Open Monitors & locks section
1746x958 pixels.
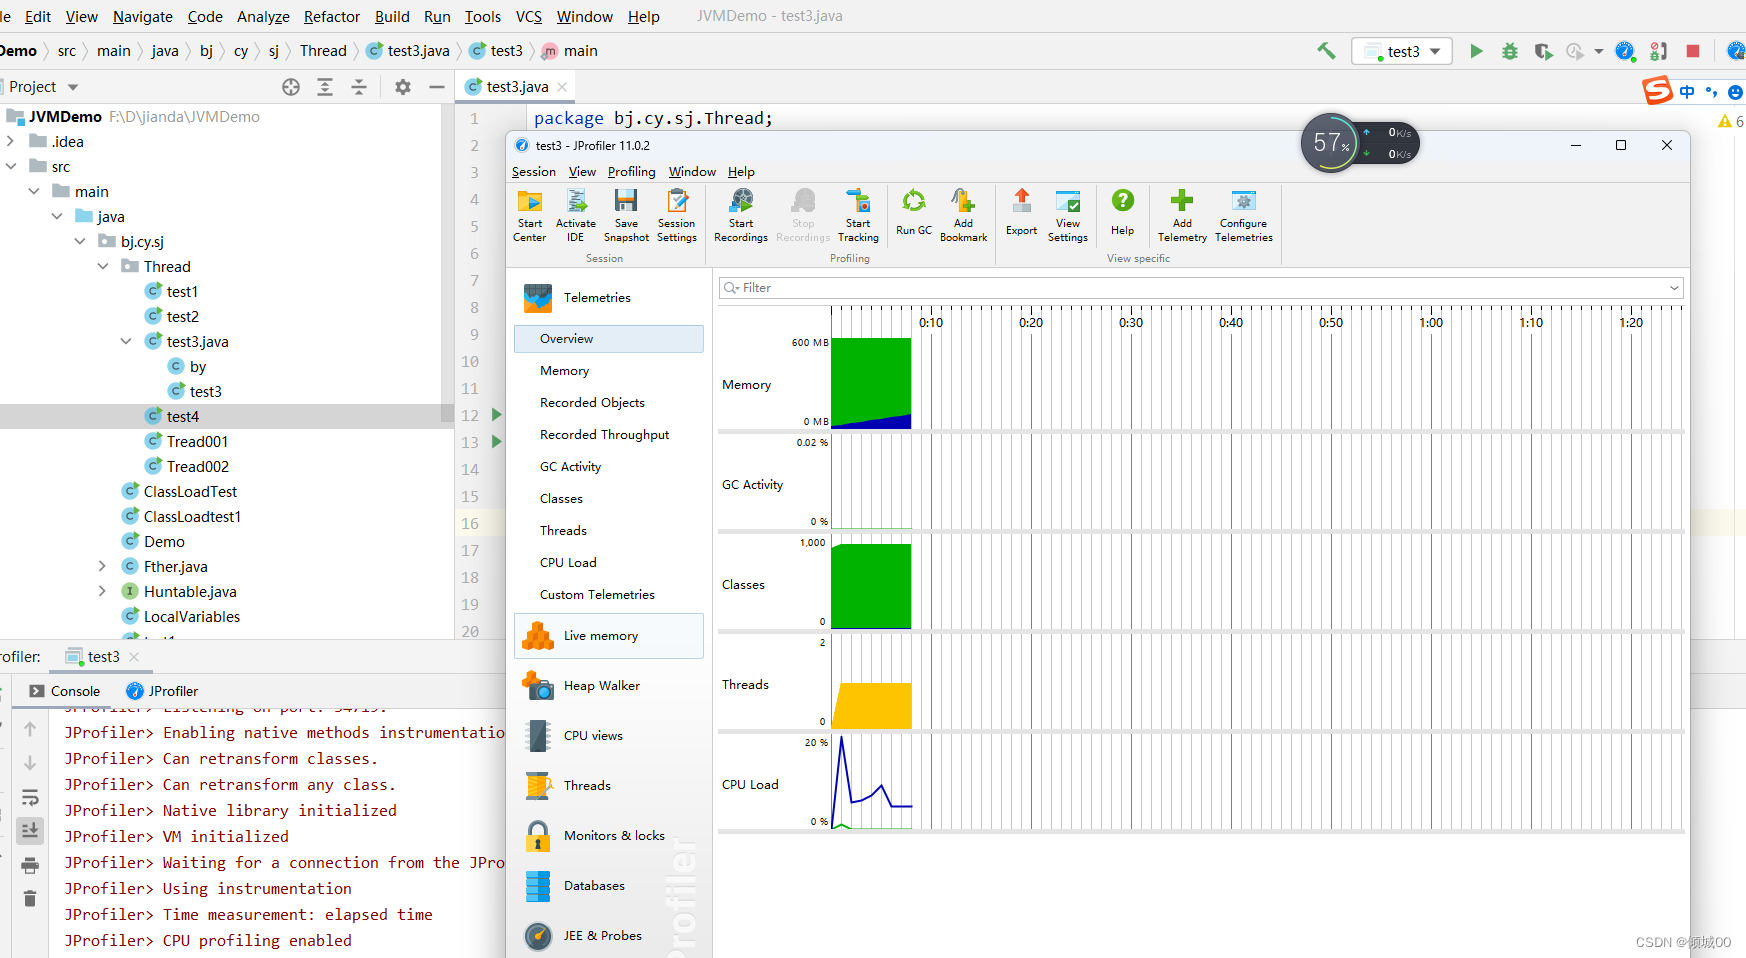click(609, 836)
